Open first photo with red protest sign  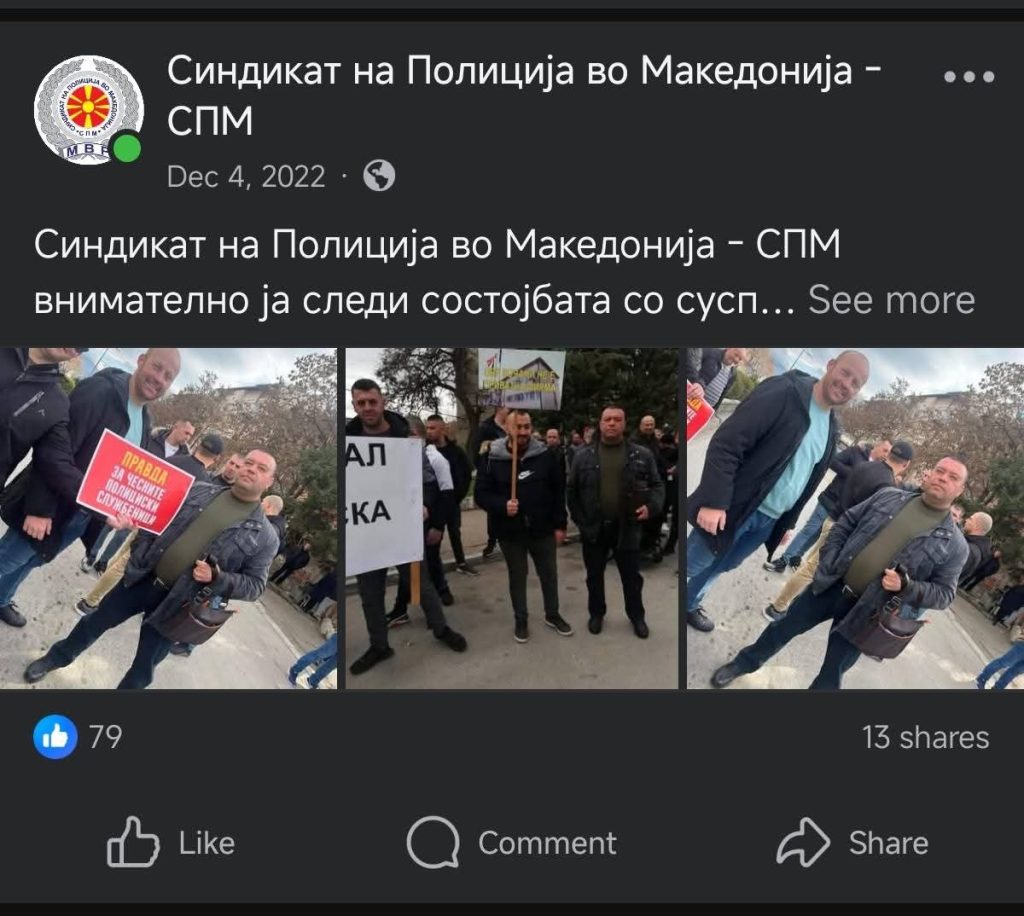pyautogui.click(x=168, y=518)
